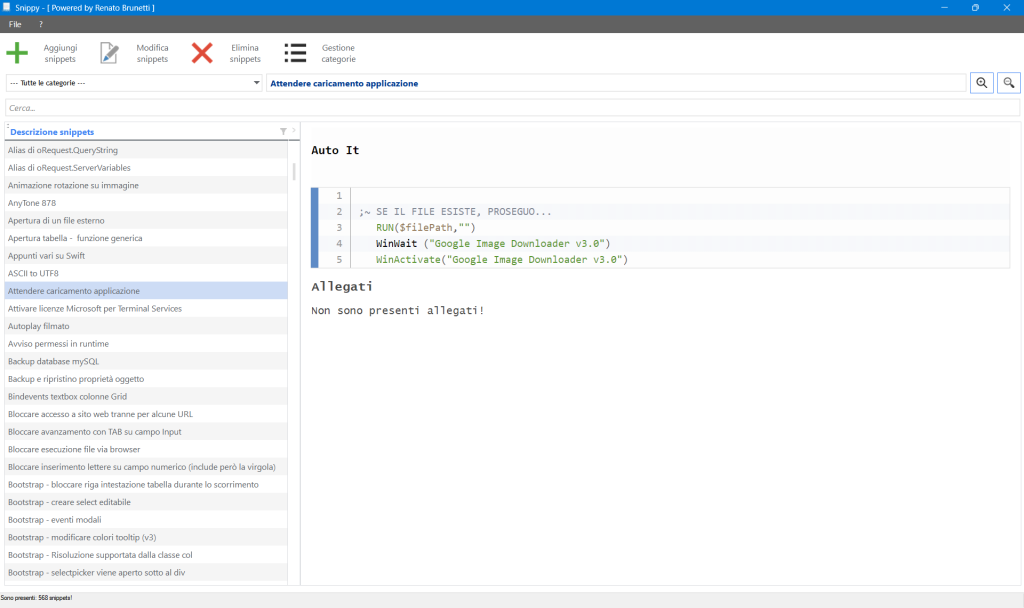Click the red X Elimina snippets icon

[x=202, y=53]
